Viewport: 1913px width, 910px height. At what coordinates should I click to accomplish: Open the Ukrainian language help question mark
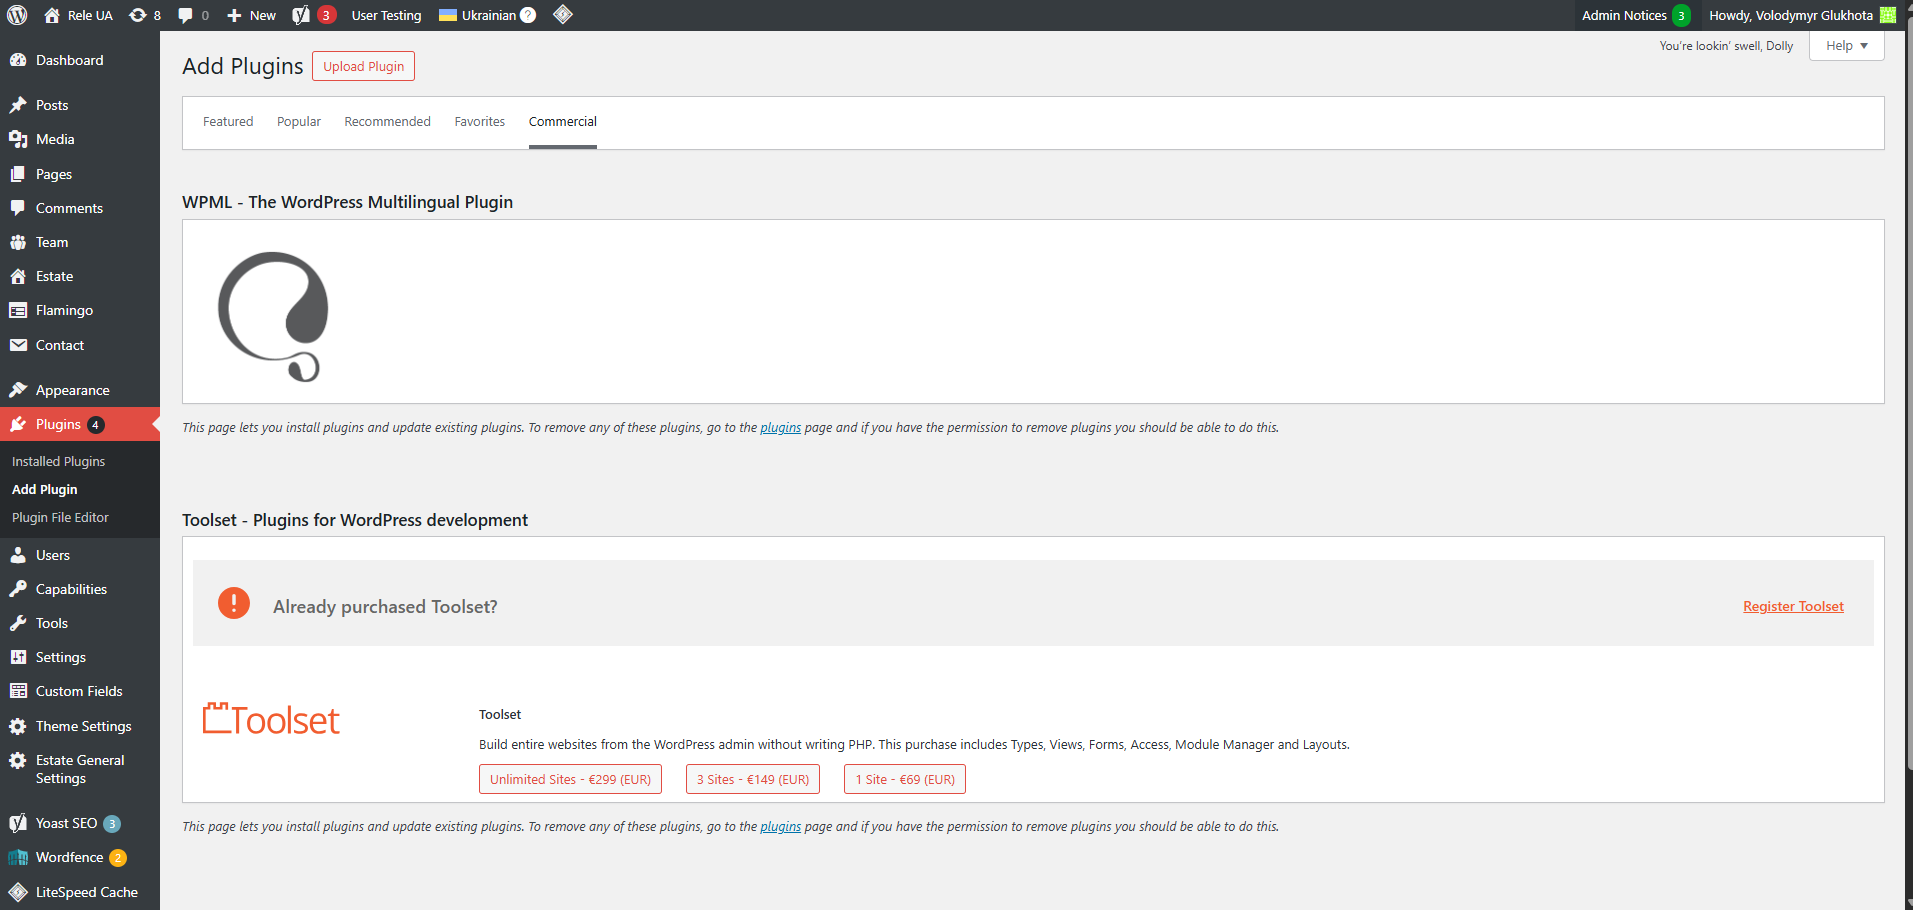coord(528,15)
